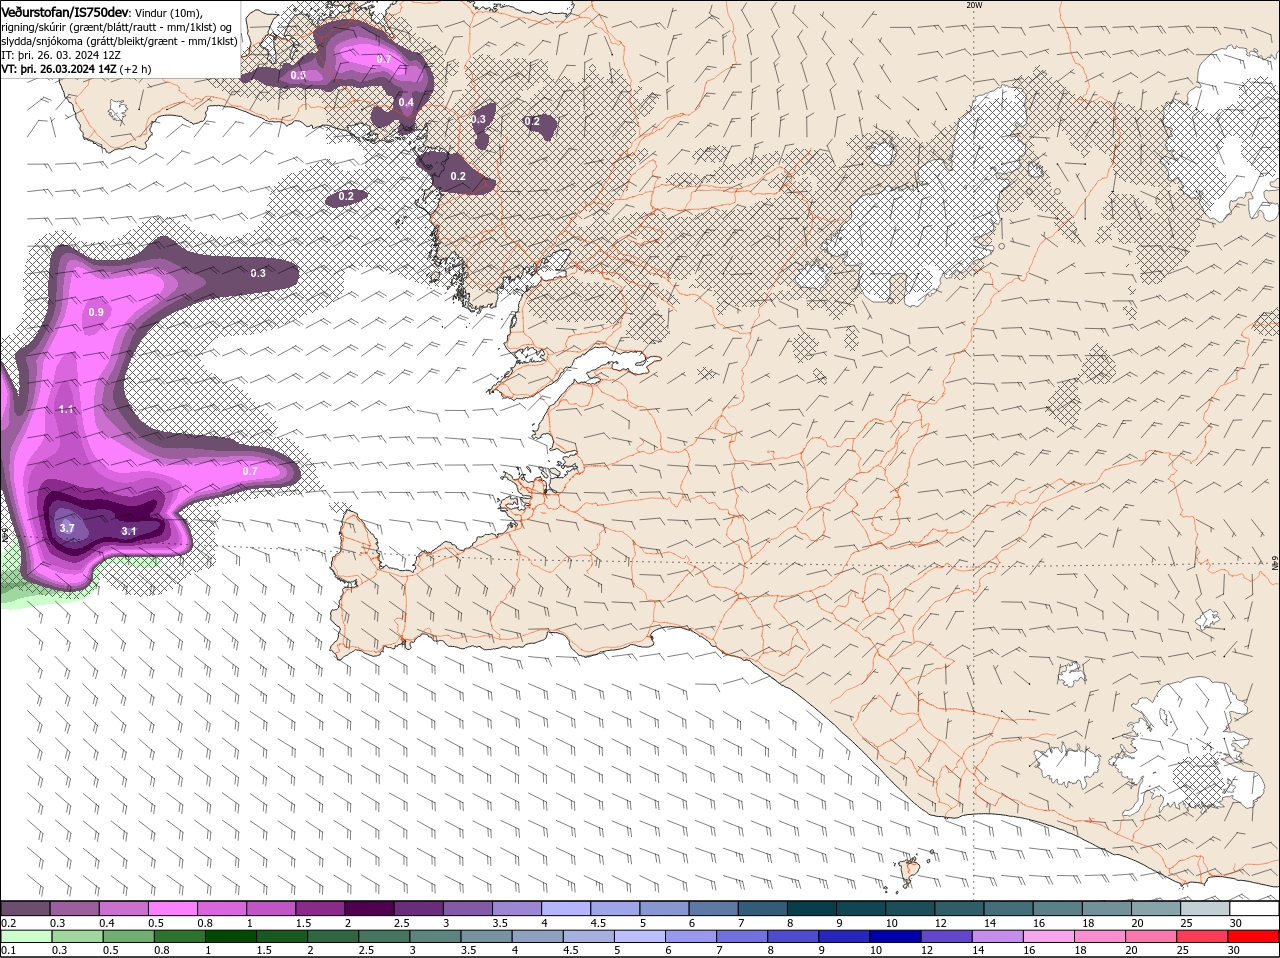Screen dimensions: 1280x958
Task: Pick the deep blue lower swatch labeled 10
Action: pos(896,937)
